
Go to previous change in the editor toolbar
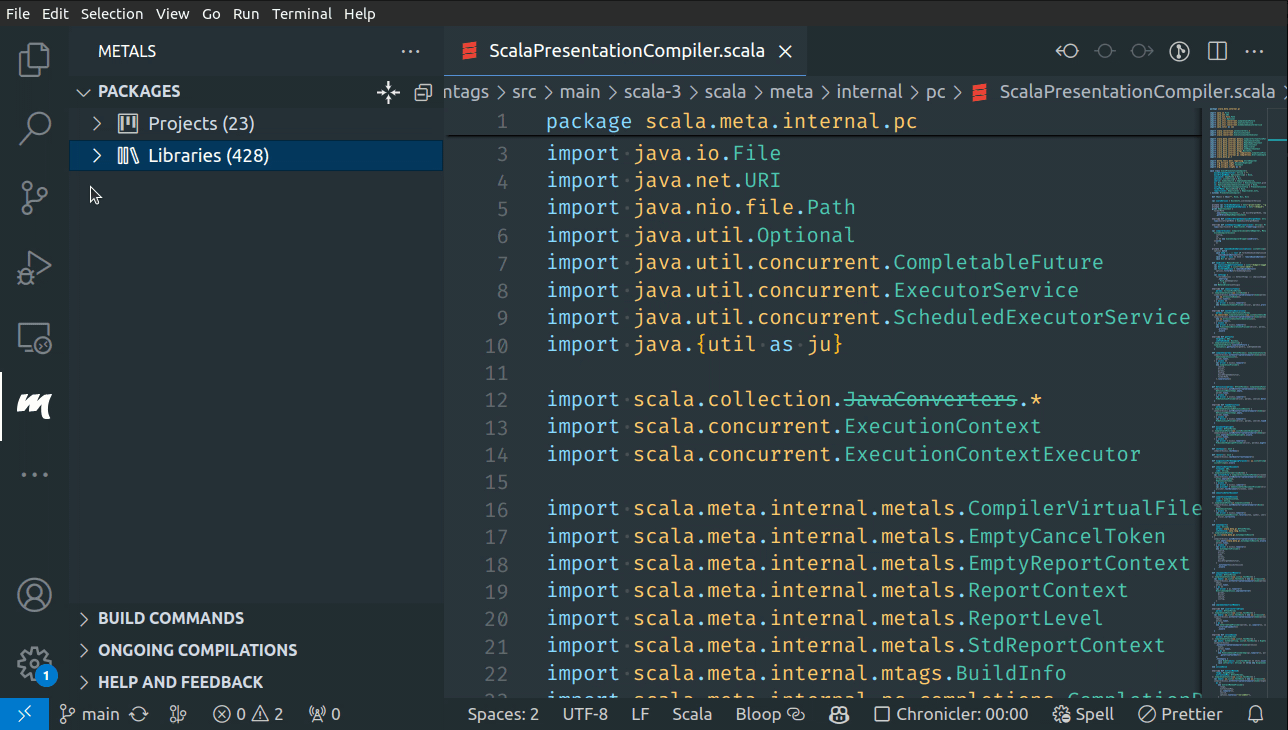[1067, 51]
